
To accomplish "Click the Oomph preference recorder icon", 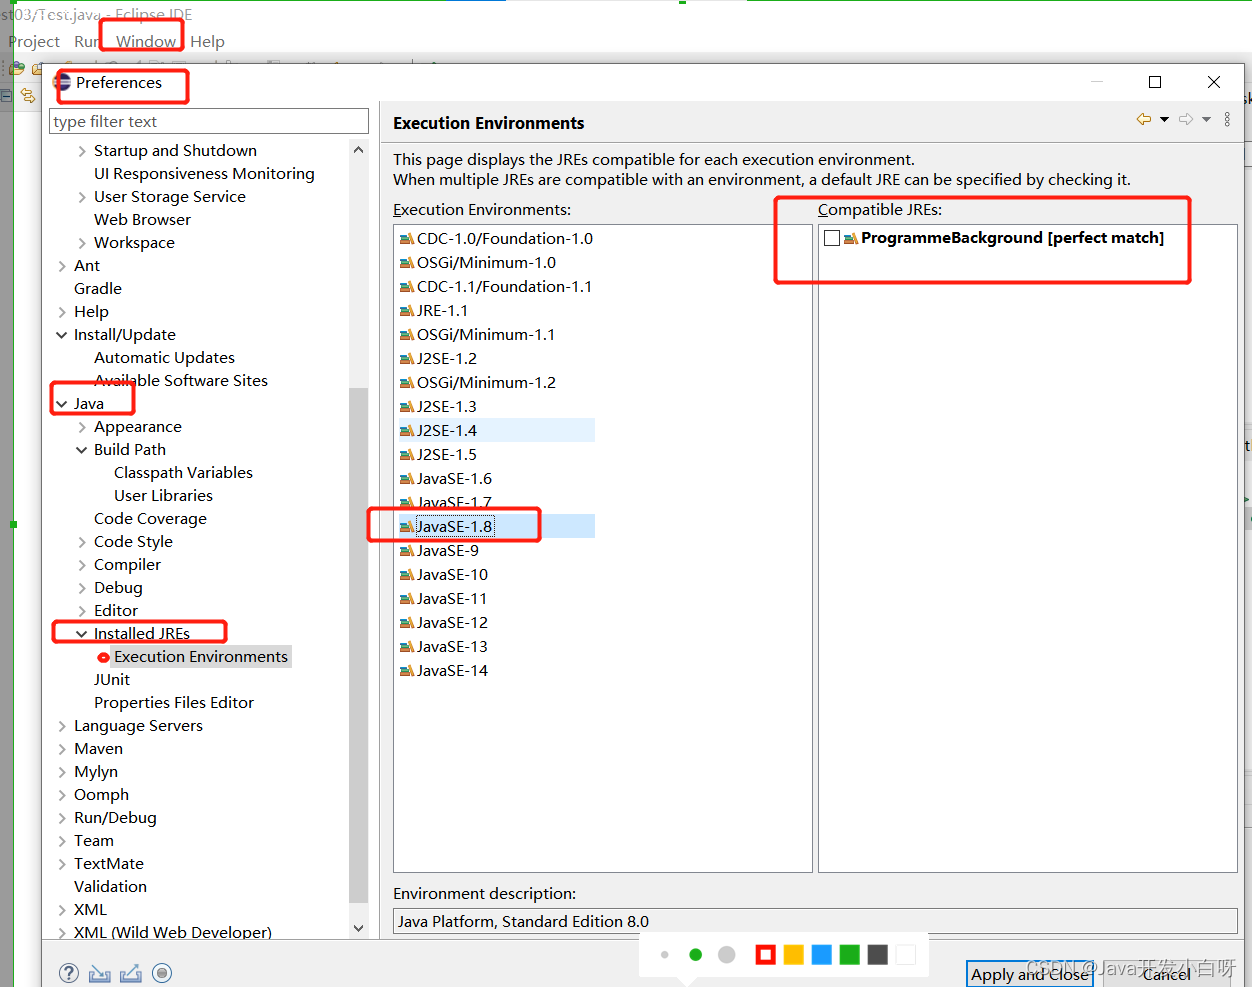I will [x=163, y=973].
